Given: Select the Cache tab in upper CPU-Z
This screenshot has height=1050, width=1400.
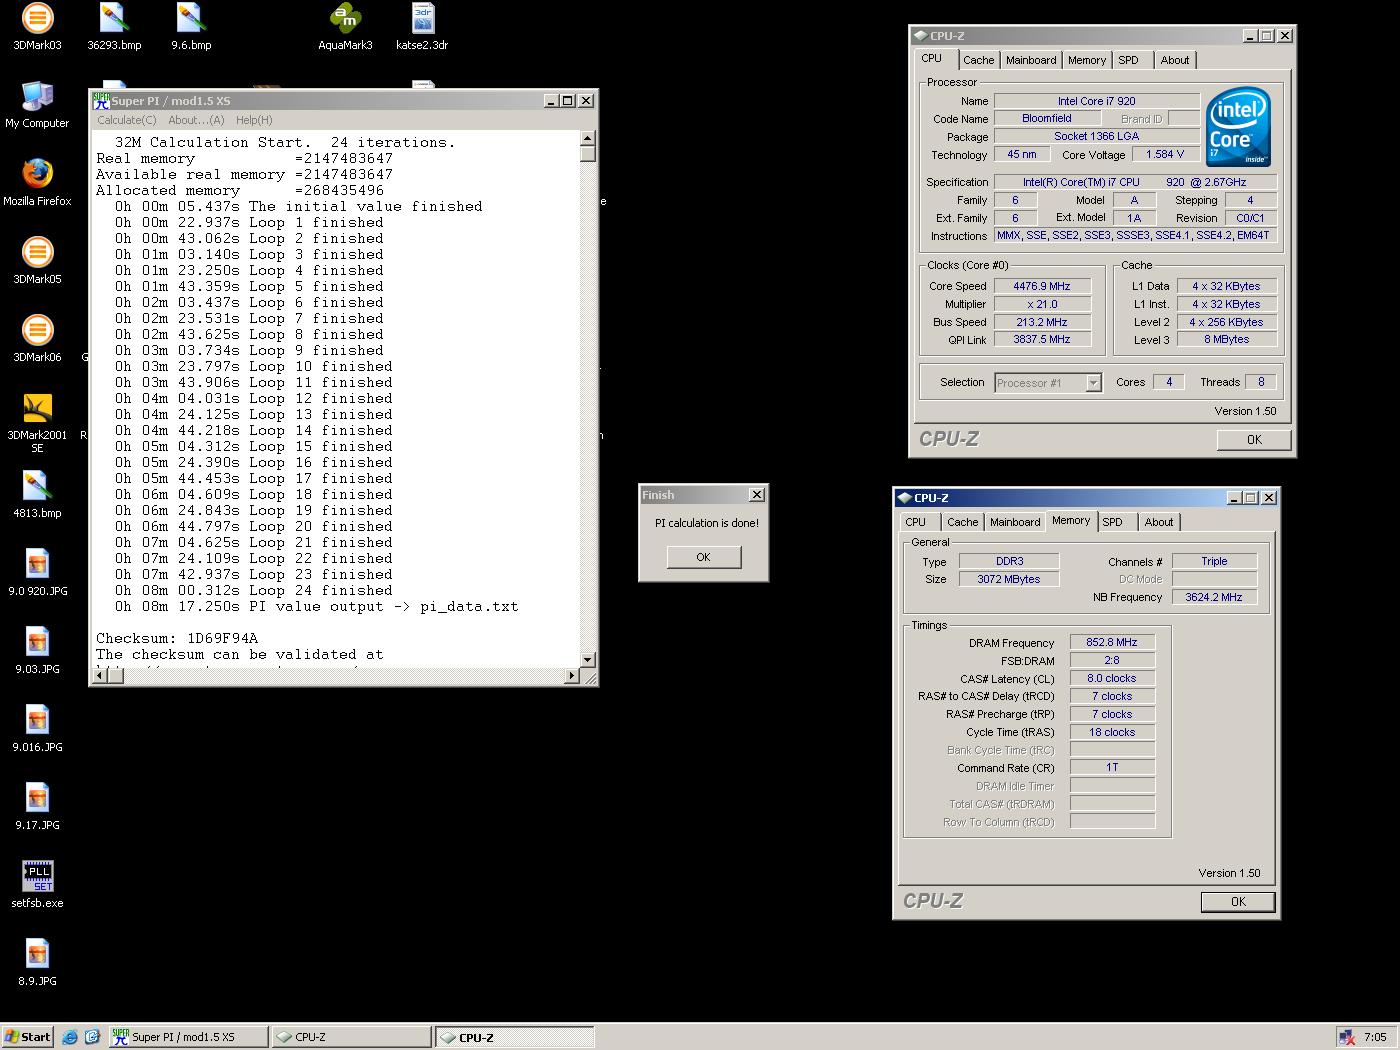Looking at the screenshot, I should 978,60.
